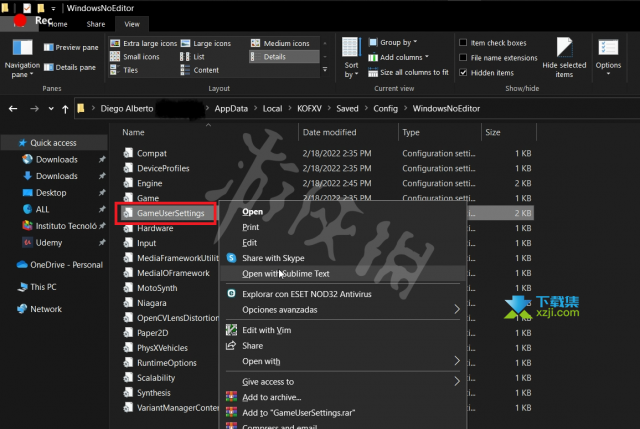The width and height of the screenshot is (640, 429).
Task: Open the Options dropdown in ribbon
Action: 608,58
